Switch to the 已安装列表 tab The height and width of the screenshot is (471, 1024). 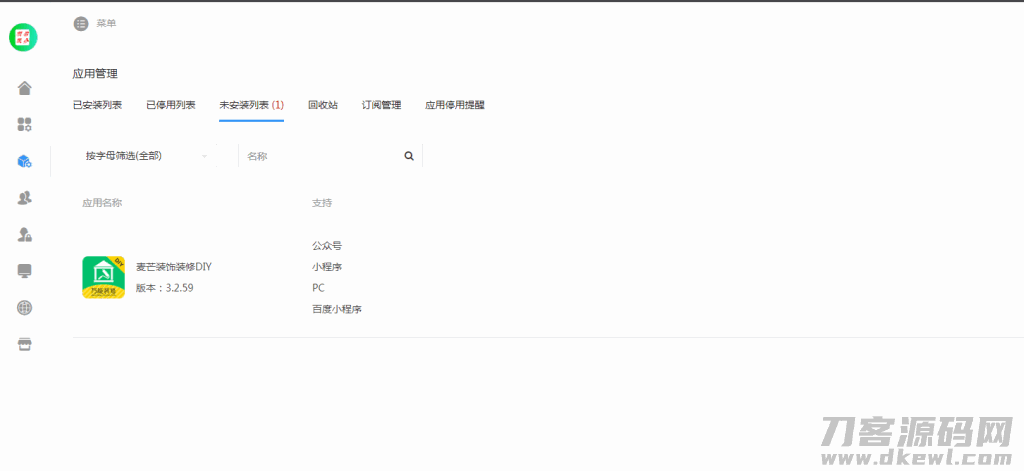click(x=97, y=105)
